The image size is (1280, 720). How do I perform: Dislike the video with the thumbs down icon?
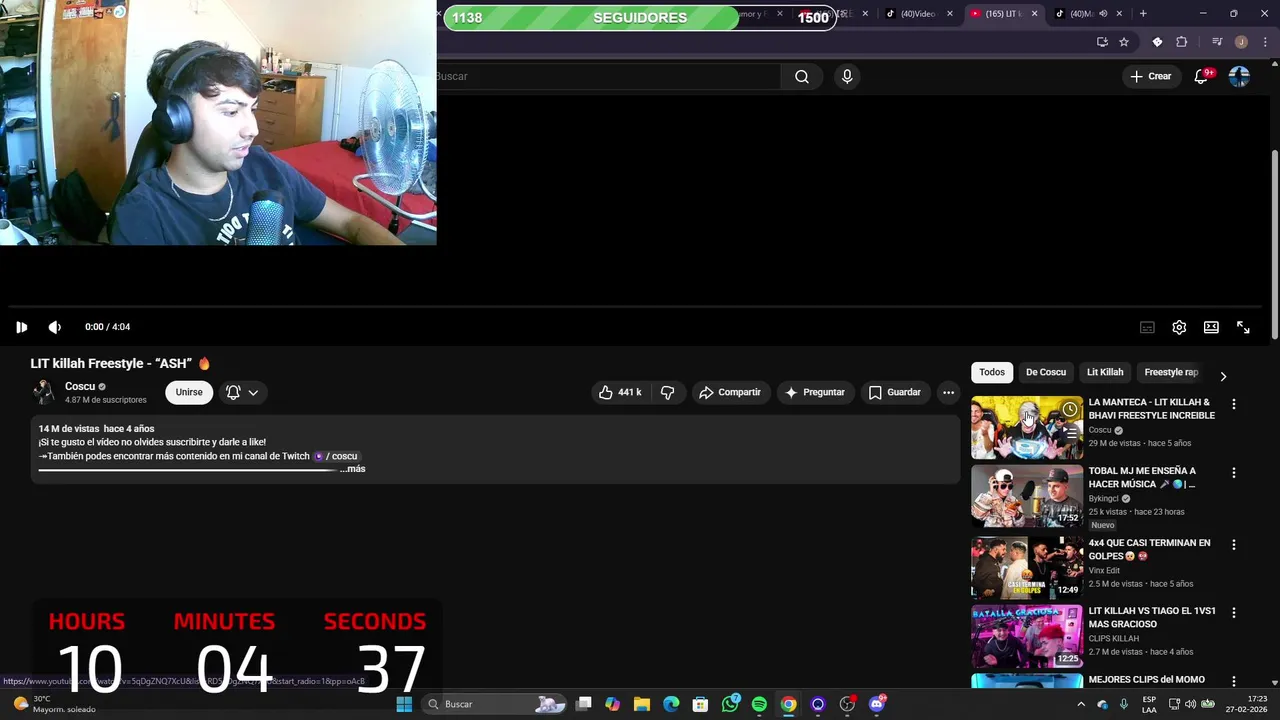click(x=667, y=392)
